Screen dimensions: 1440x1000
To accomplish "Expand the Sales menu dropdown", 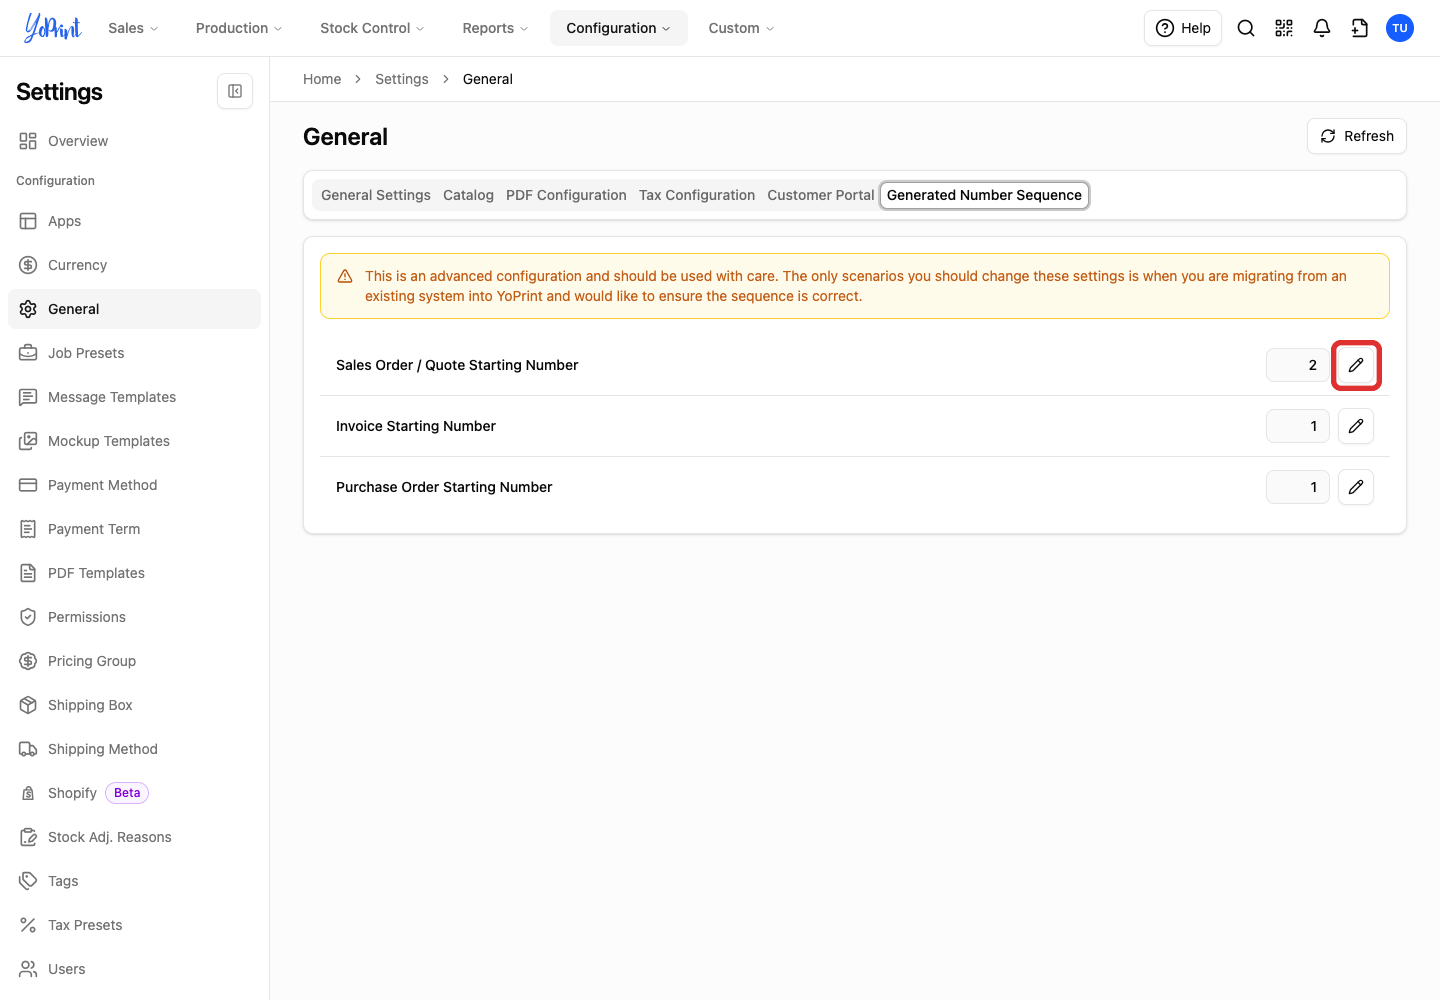I will 133,28.
